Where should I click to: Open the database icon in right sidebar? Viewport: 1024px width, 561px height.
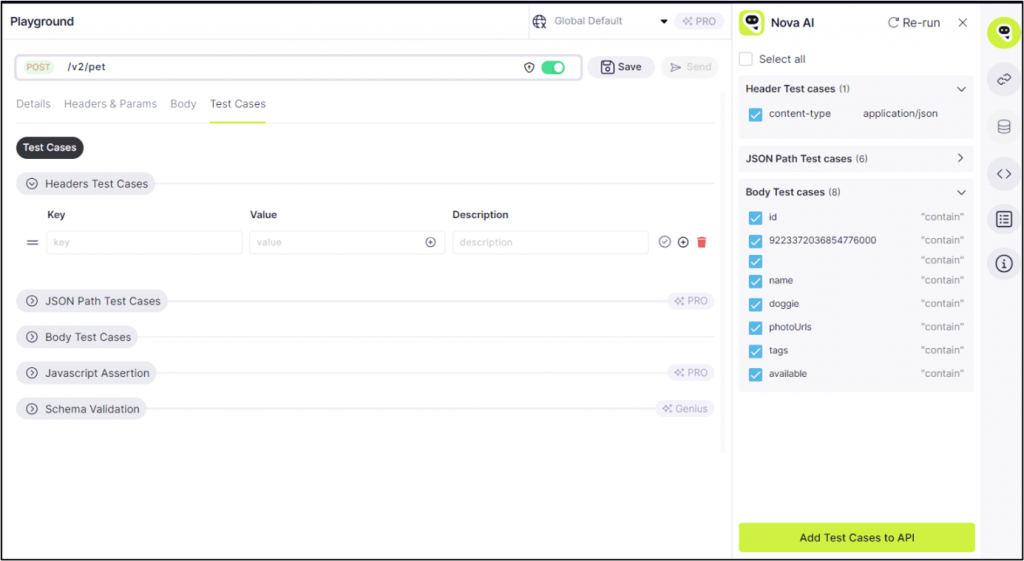1004,127
